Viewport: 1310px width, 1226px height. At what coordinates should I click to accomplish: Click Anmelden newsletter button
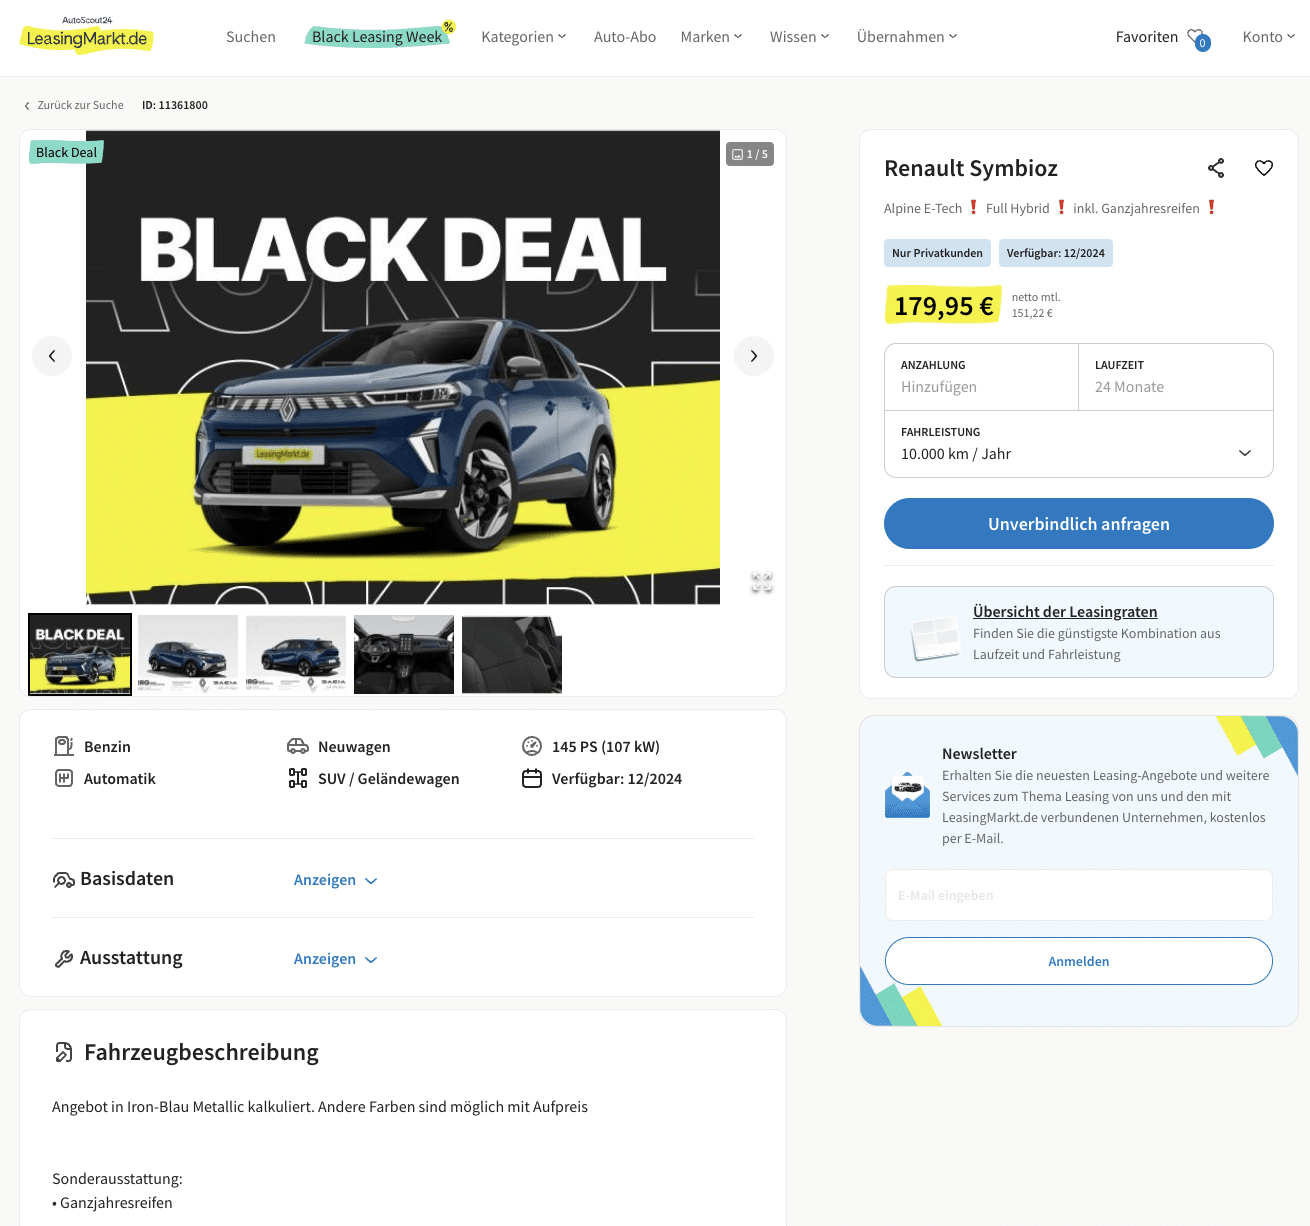click(1079, 961)
